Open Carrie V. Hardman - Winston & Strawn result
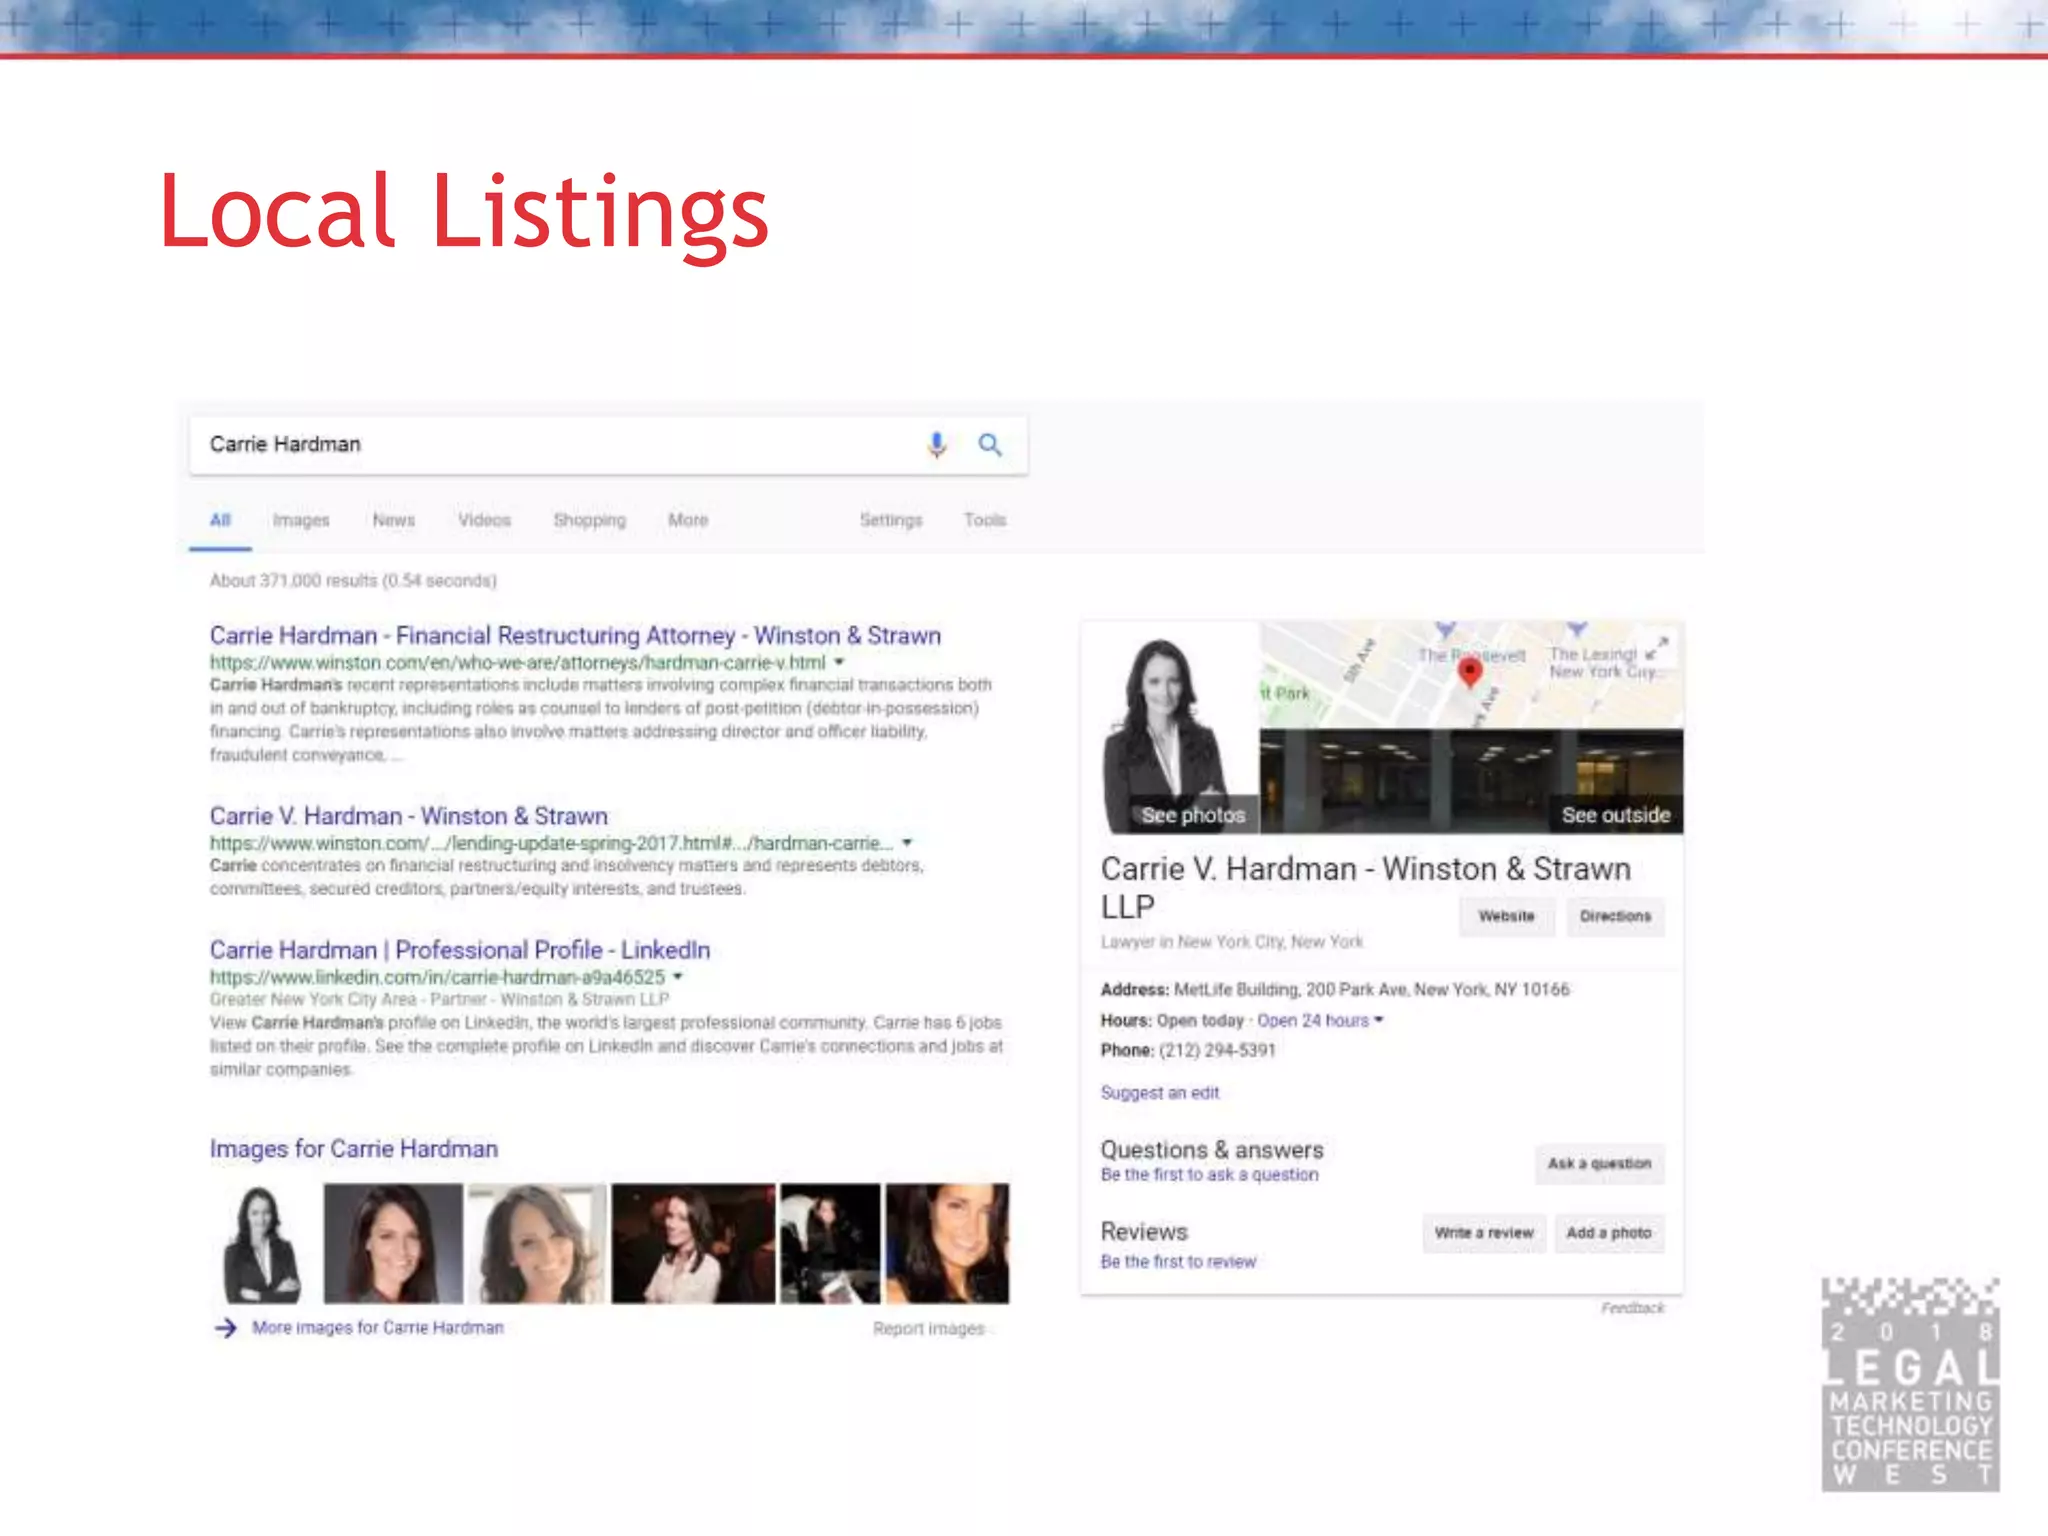Image resolution: width=2048 pixels, height=1536 pixels. coord(408,816)
